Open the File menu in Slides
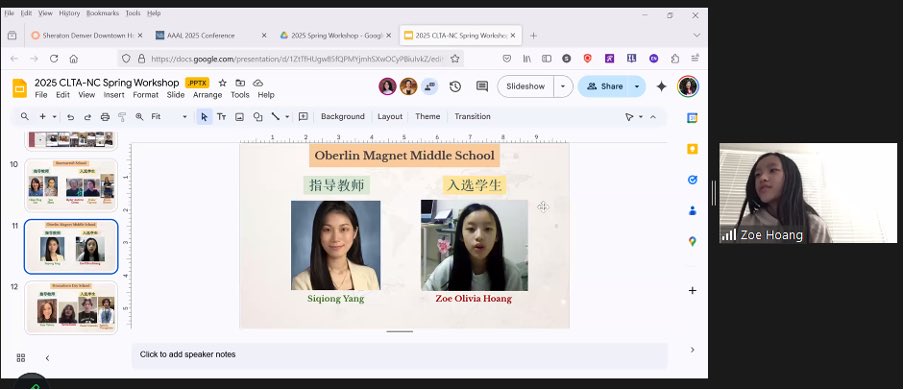Image resolution: width=904 pixels, height=390 pixels. coord(41,95)
